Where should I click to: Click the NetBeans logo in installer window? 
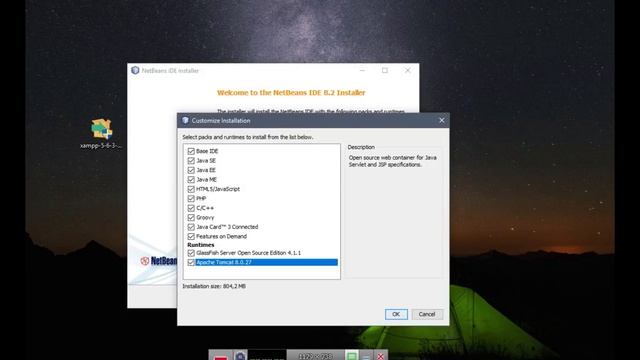tap(159, 261)
